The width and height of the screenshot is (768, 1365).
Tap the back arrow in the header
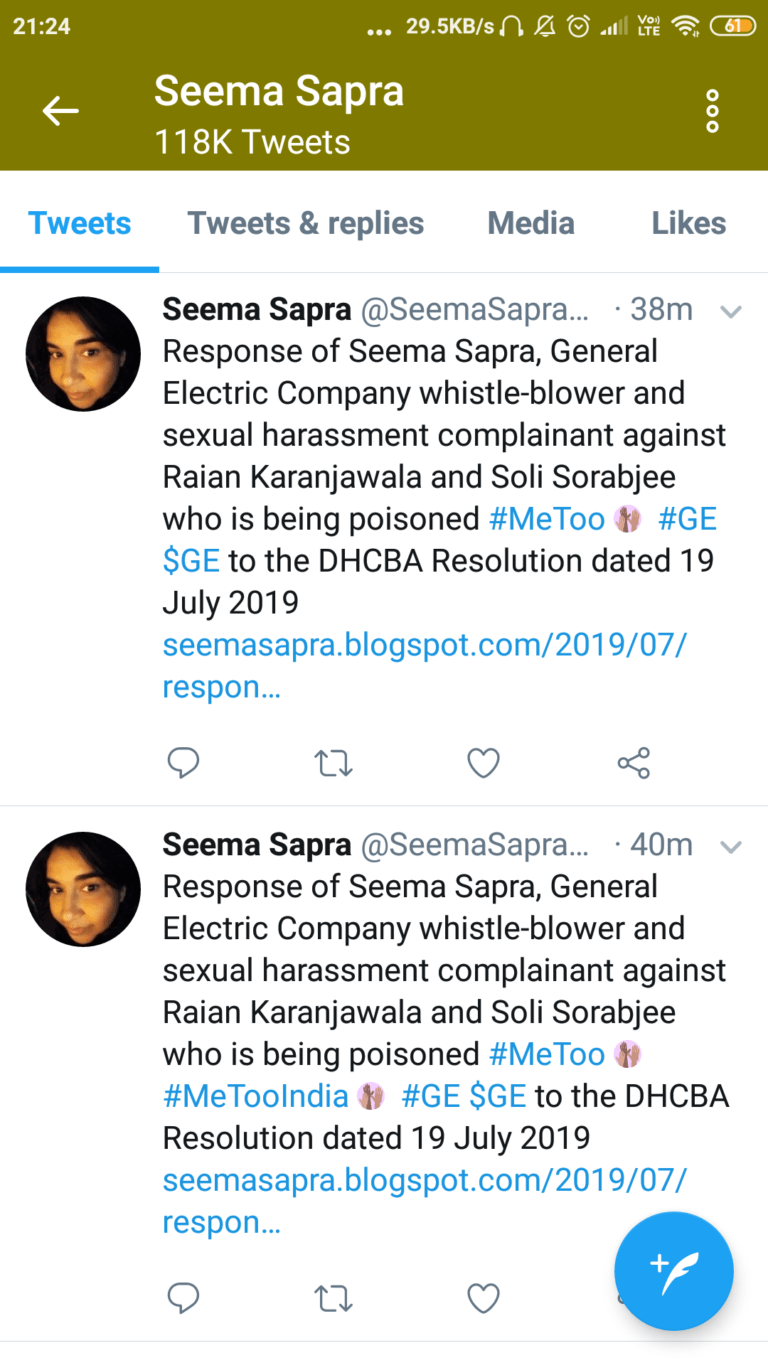60,111
